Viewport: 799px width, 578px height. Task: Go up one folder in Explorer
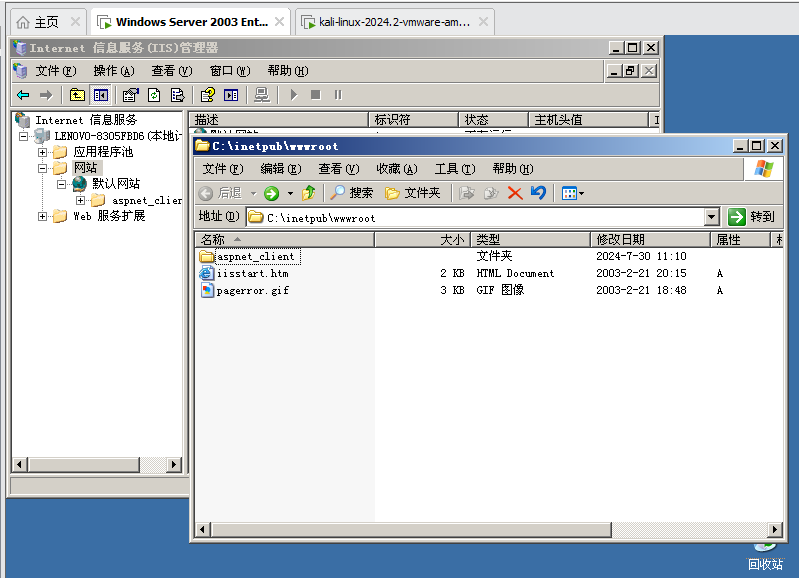pos(308,193)
